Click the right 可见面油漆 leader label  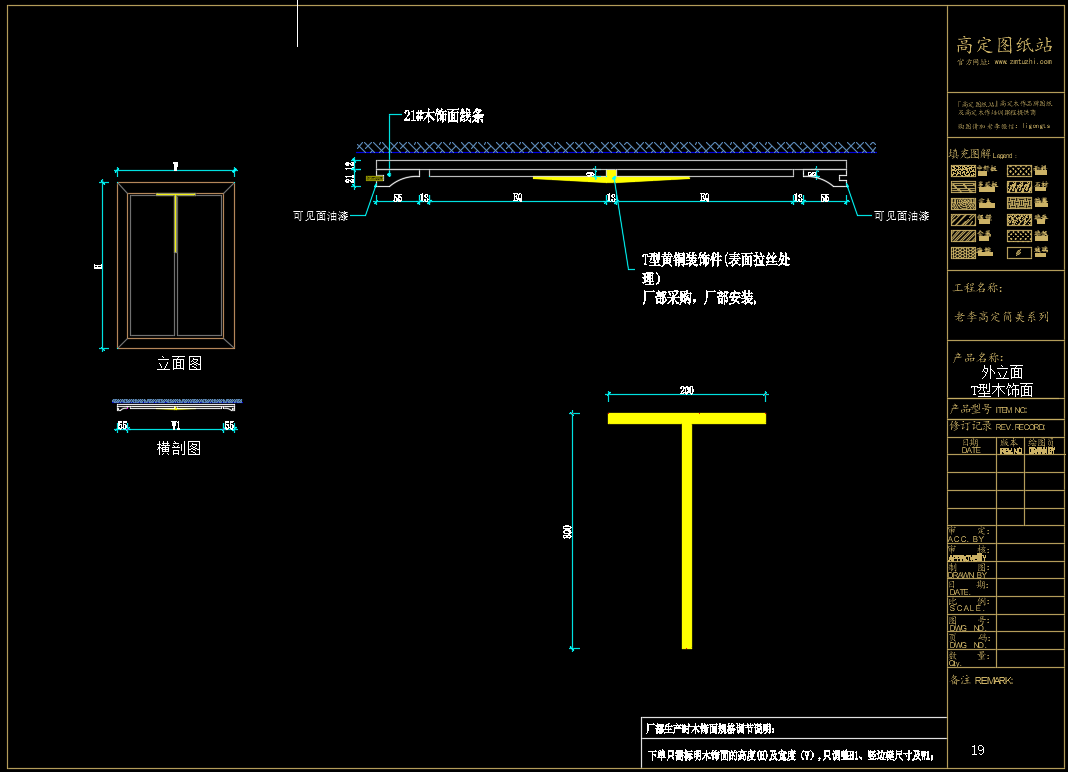(901, 215)
